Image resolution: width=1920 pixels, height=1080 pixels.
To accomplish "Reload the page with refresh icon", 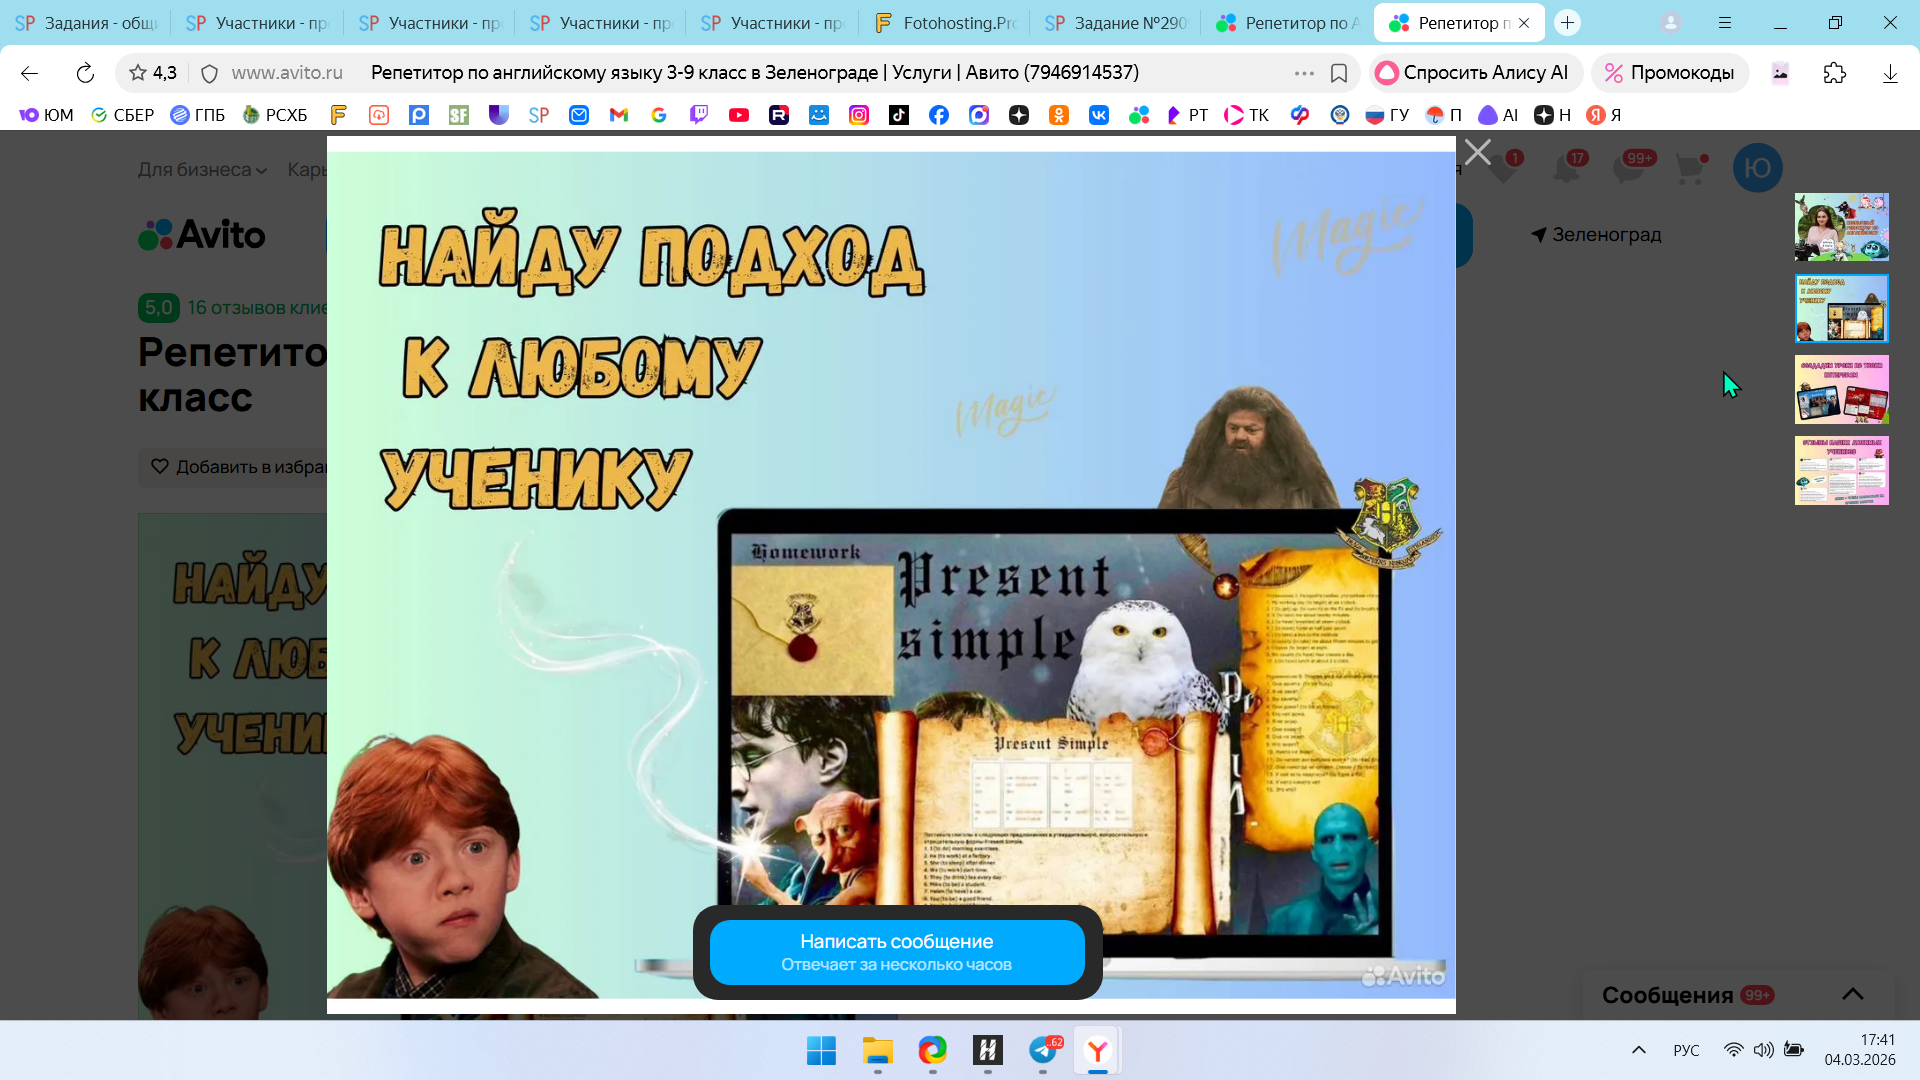I will tap(85, 73).
